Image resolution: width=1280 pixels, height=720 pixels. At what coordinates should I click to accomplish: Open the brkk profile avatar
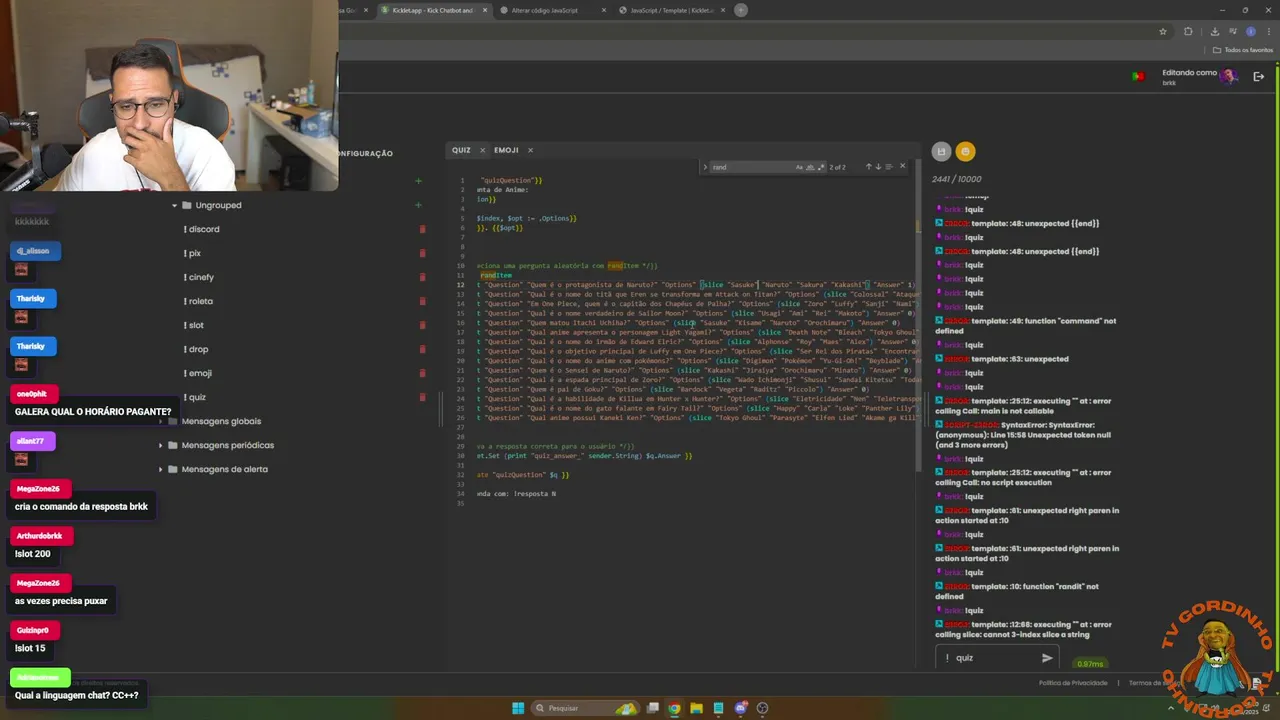click(1229, 77)
